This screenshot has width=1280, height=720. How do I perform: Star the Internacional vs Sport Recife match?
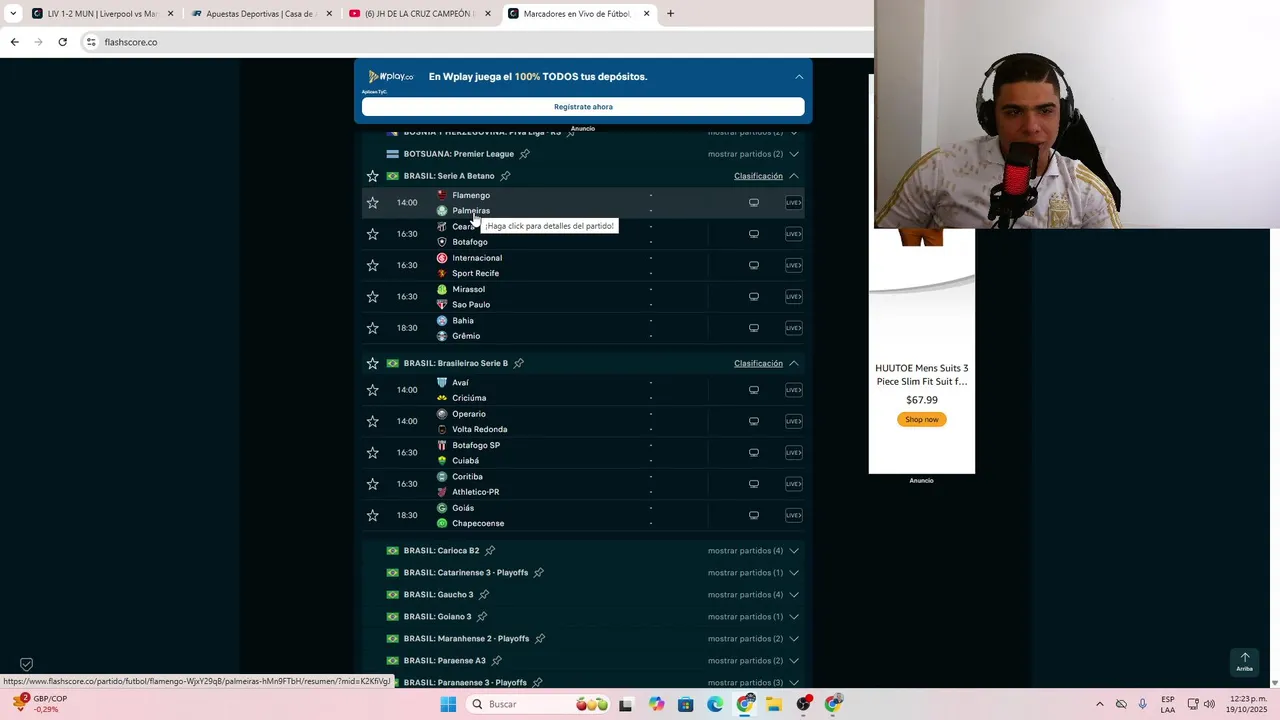(x=372, y=265)
